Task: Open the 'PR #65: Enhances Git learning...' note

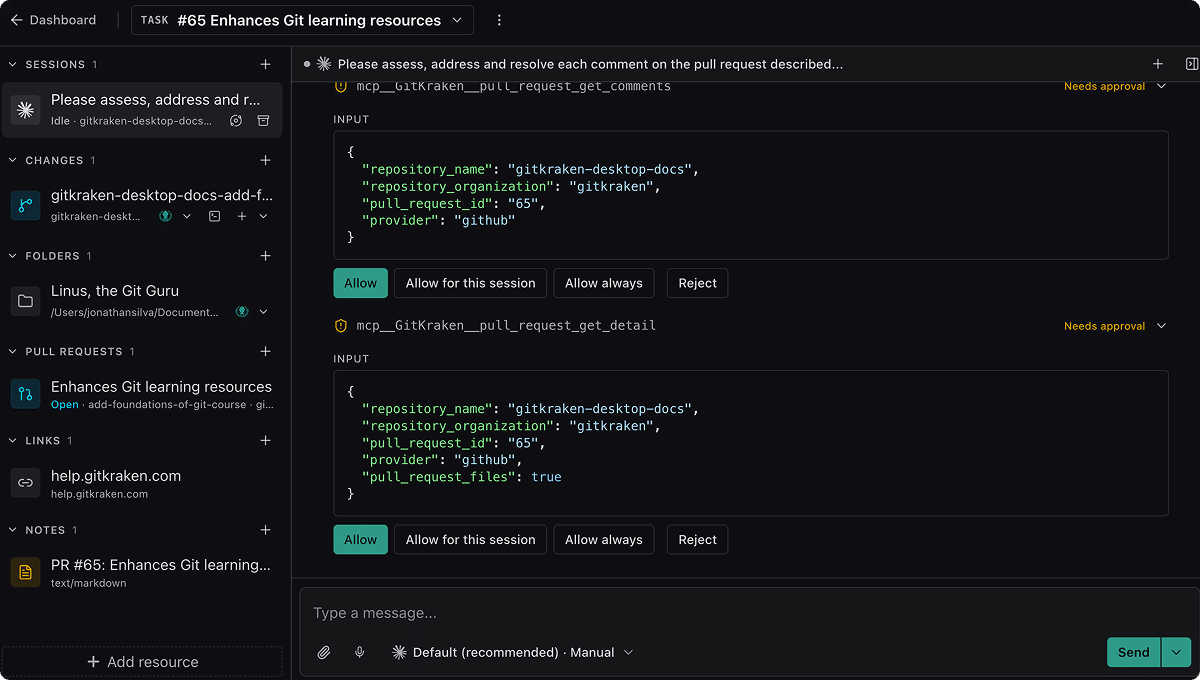Action: [x=142, y=573]
